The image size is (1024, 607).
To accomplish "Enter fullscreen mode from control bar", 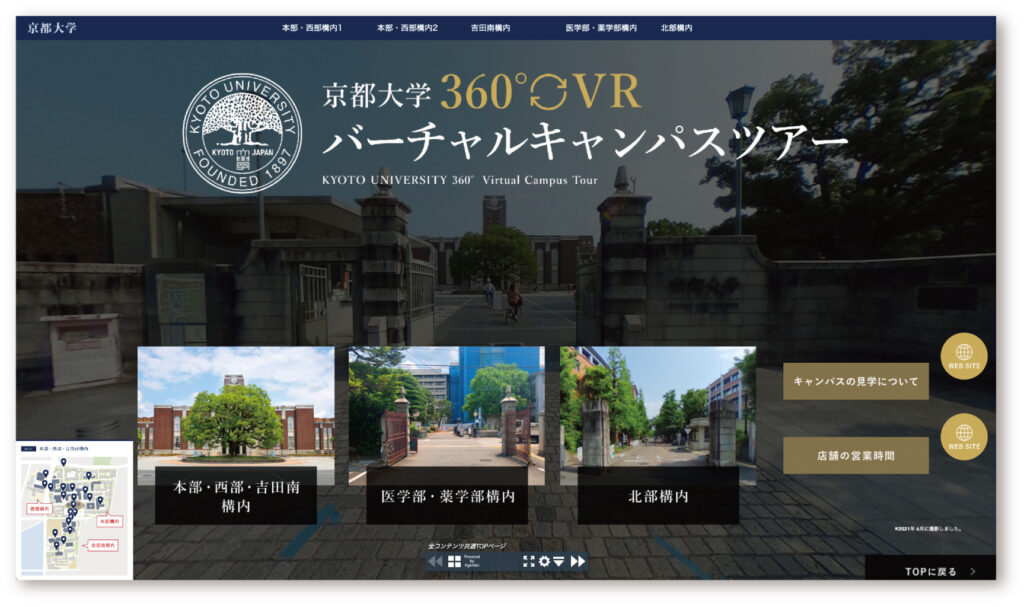I will (x=528, y=561).
